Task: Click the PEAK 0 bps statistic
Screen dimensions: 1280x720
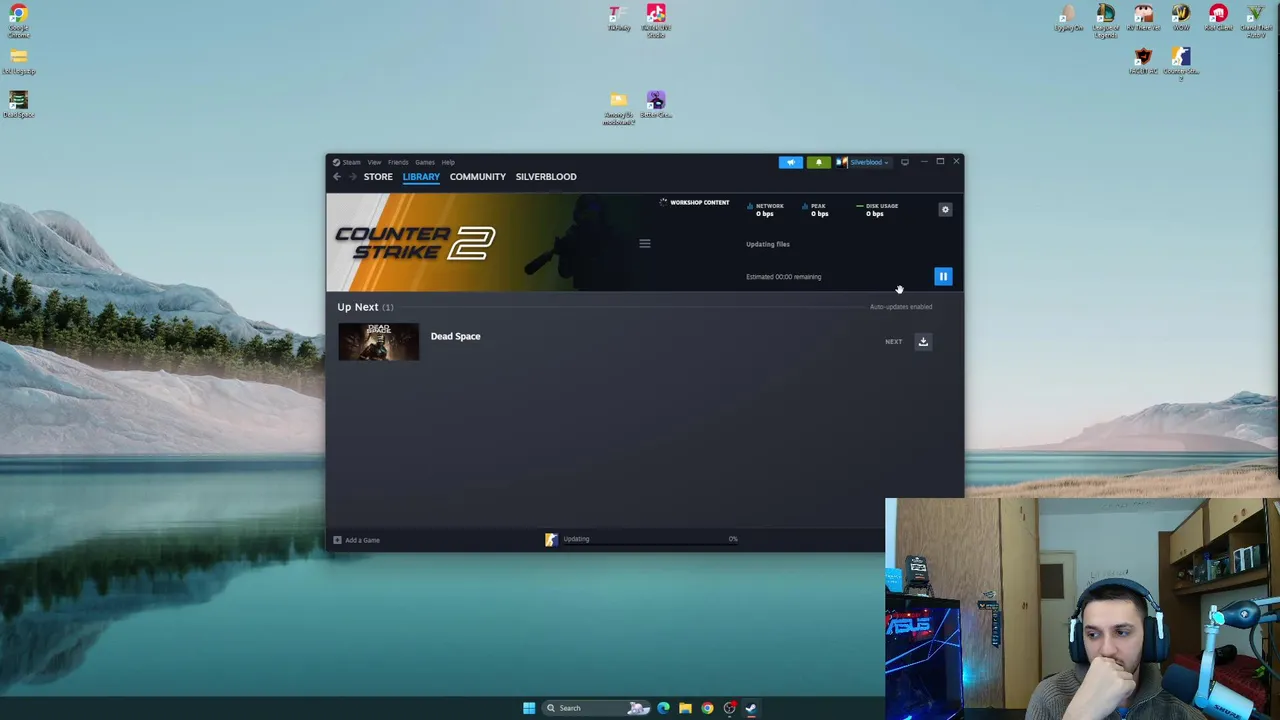Action: (x=816, y=210)
